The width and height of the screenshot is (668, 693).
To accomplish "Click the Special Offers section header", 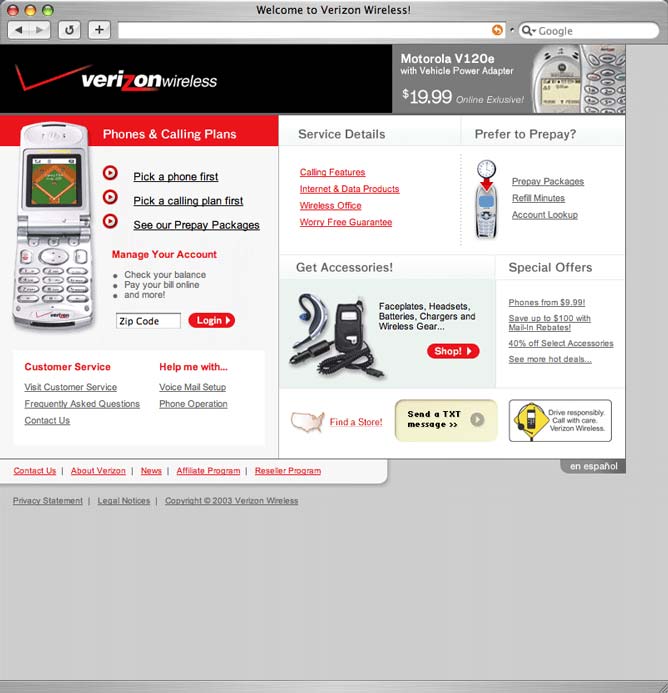I will pos(550,267).
